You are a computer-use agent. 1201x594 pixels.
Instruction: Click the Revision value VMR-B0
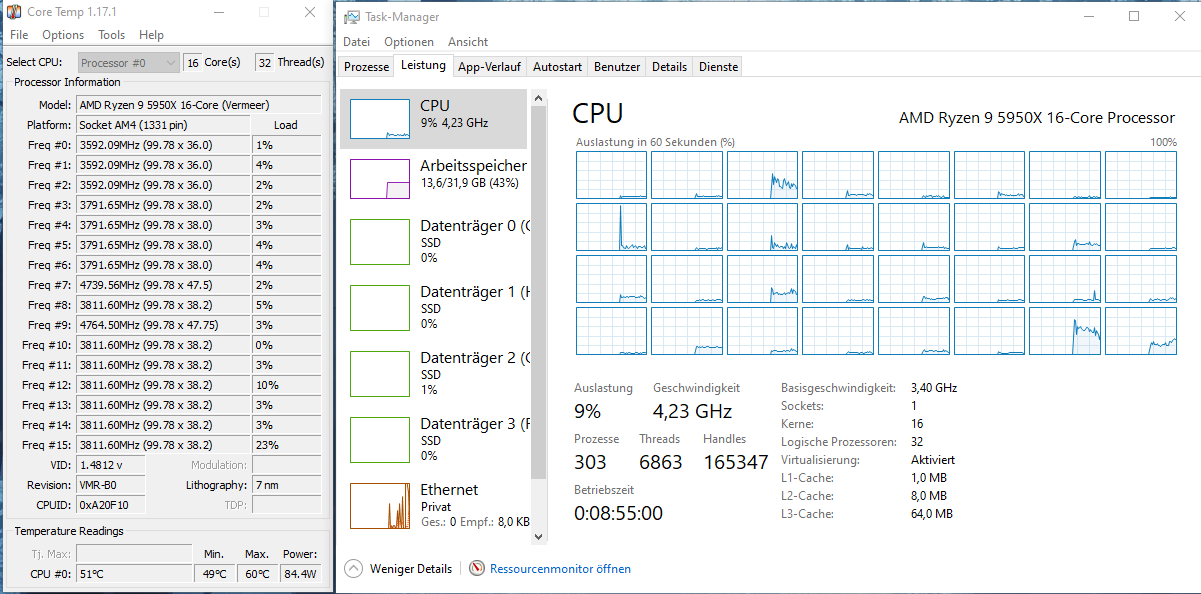110,485
